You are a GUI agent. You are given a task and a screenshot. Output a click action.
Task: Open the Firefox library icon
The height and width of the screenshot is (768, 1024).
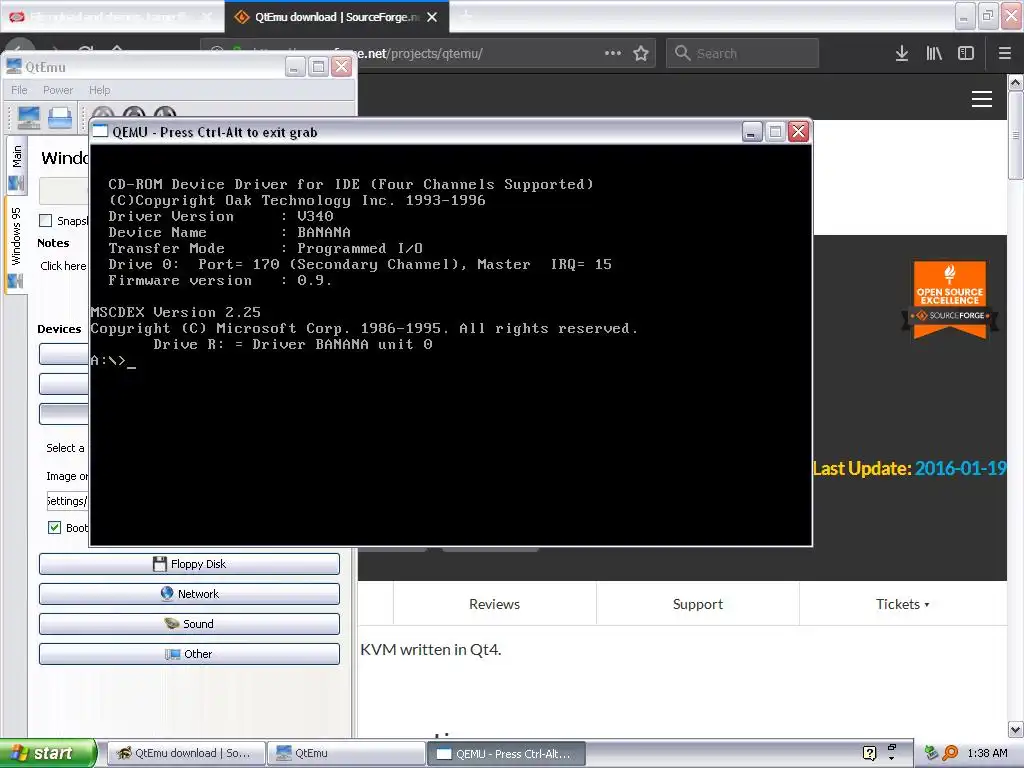[x=934, y=54]
